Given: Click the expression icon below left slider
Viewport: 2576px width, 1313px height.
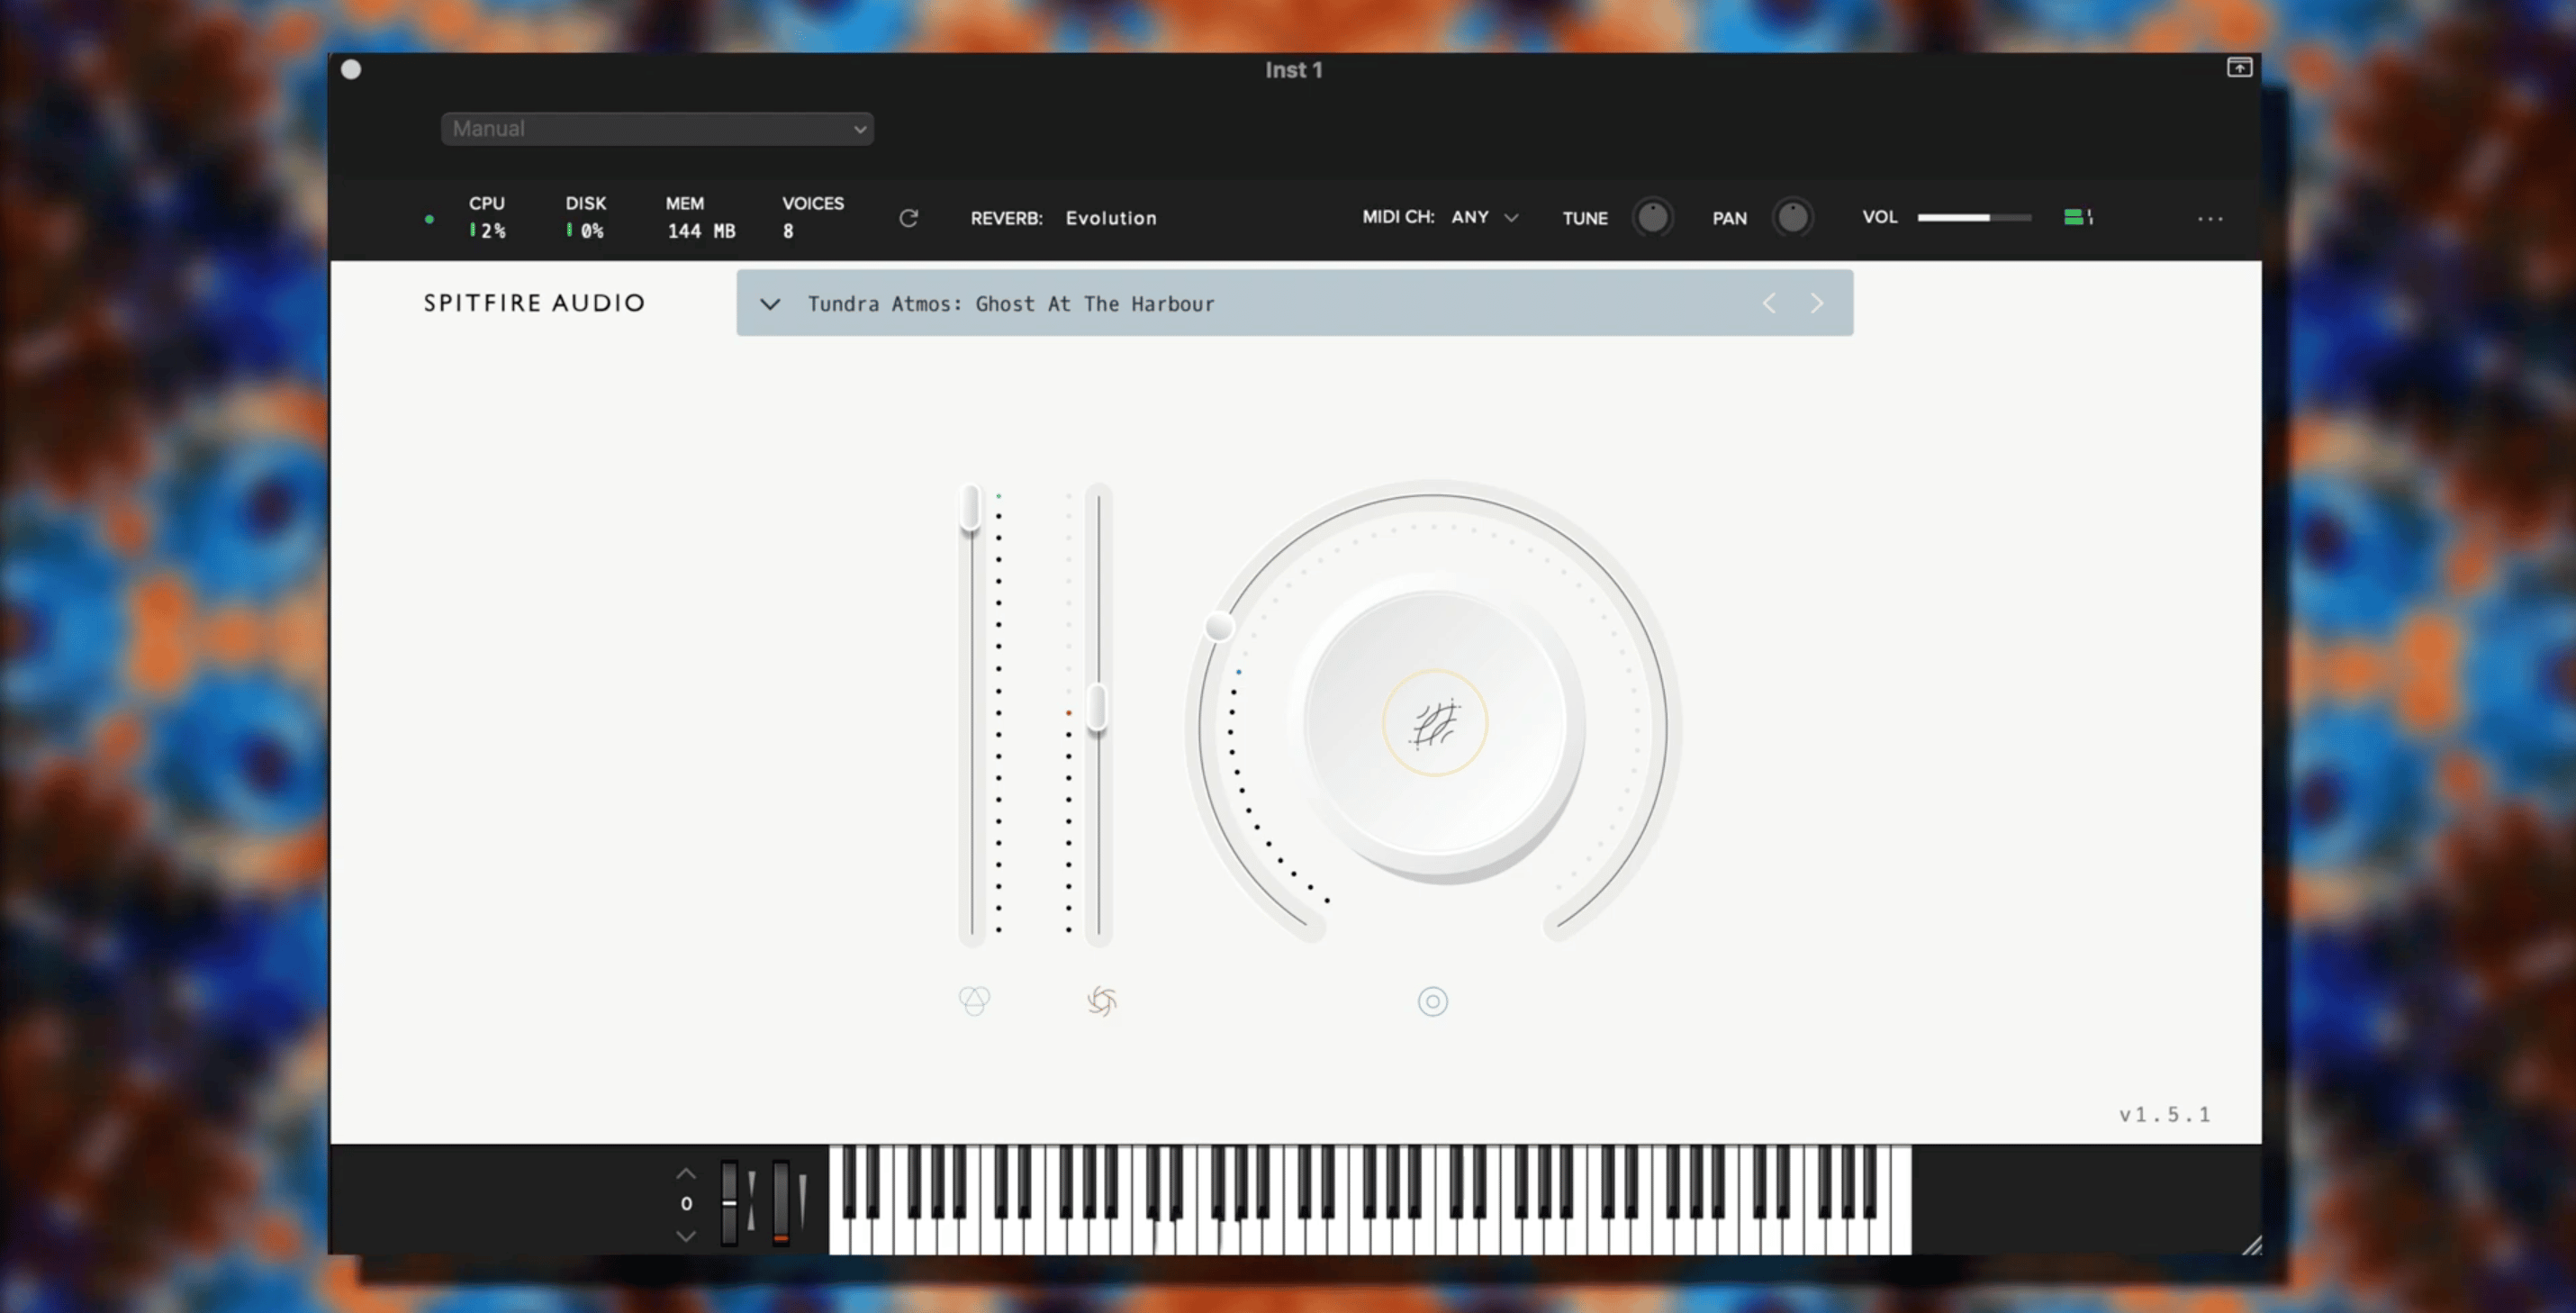Looking at the screenshot, I should pyautogui.click(x=974, y=1000).
